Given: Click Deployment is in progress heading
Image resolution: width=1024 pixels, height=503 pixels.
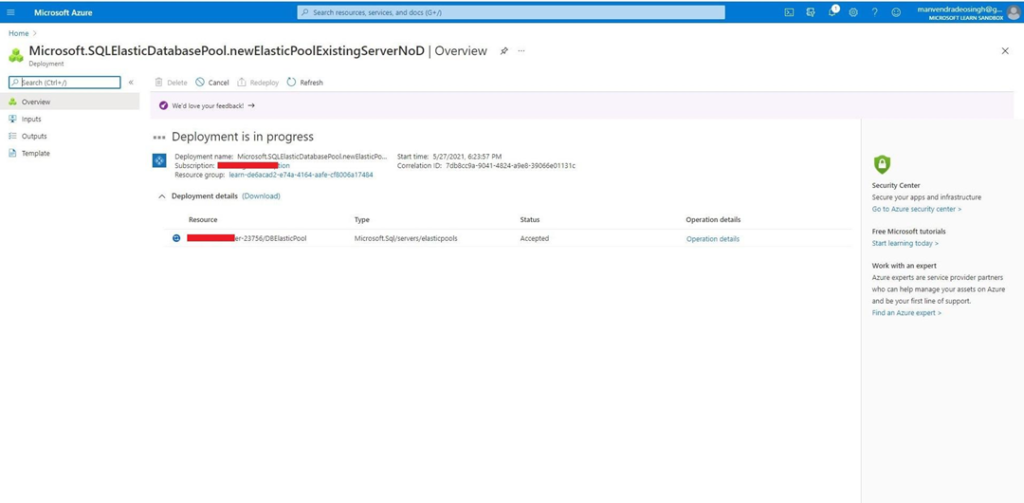Looking at the screenshot, I should [x=242, y=137].
